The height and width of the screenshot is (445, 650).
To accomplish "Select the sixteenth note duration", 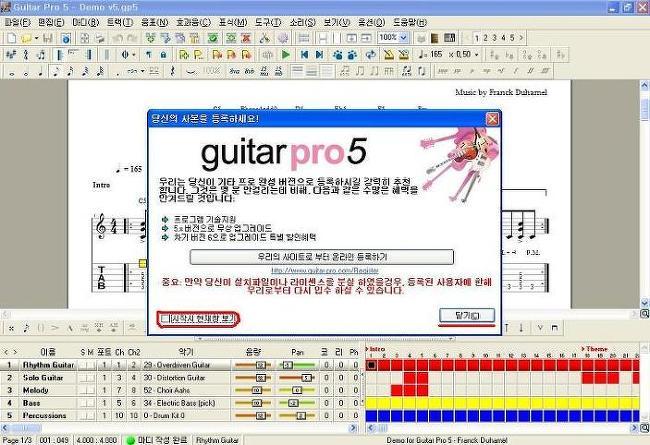I will tap(70, 71).
